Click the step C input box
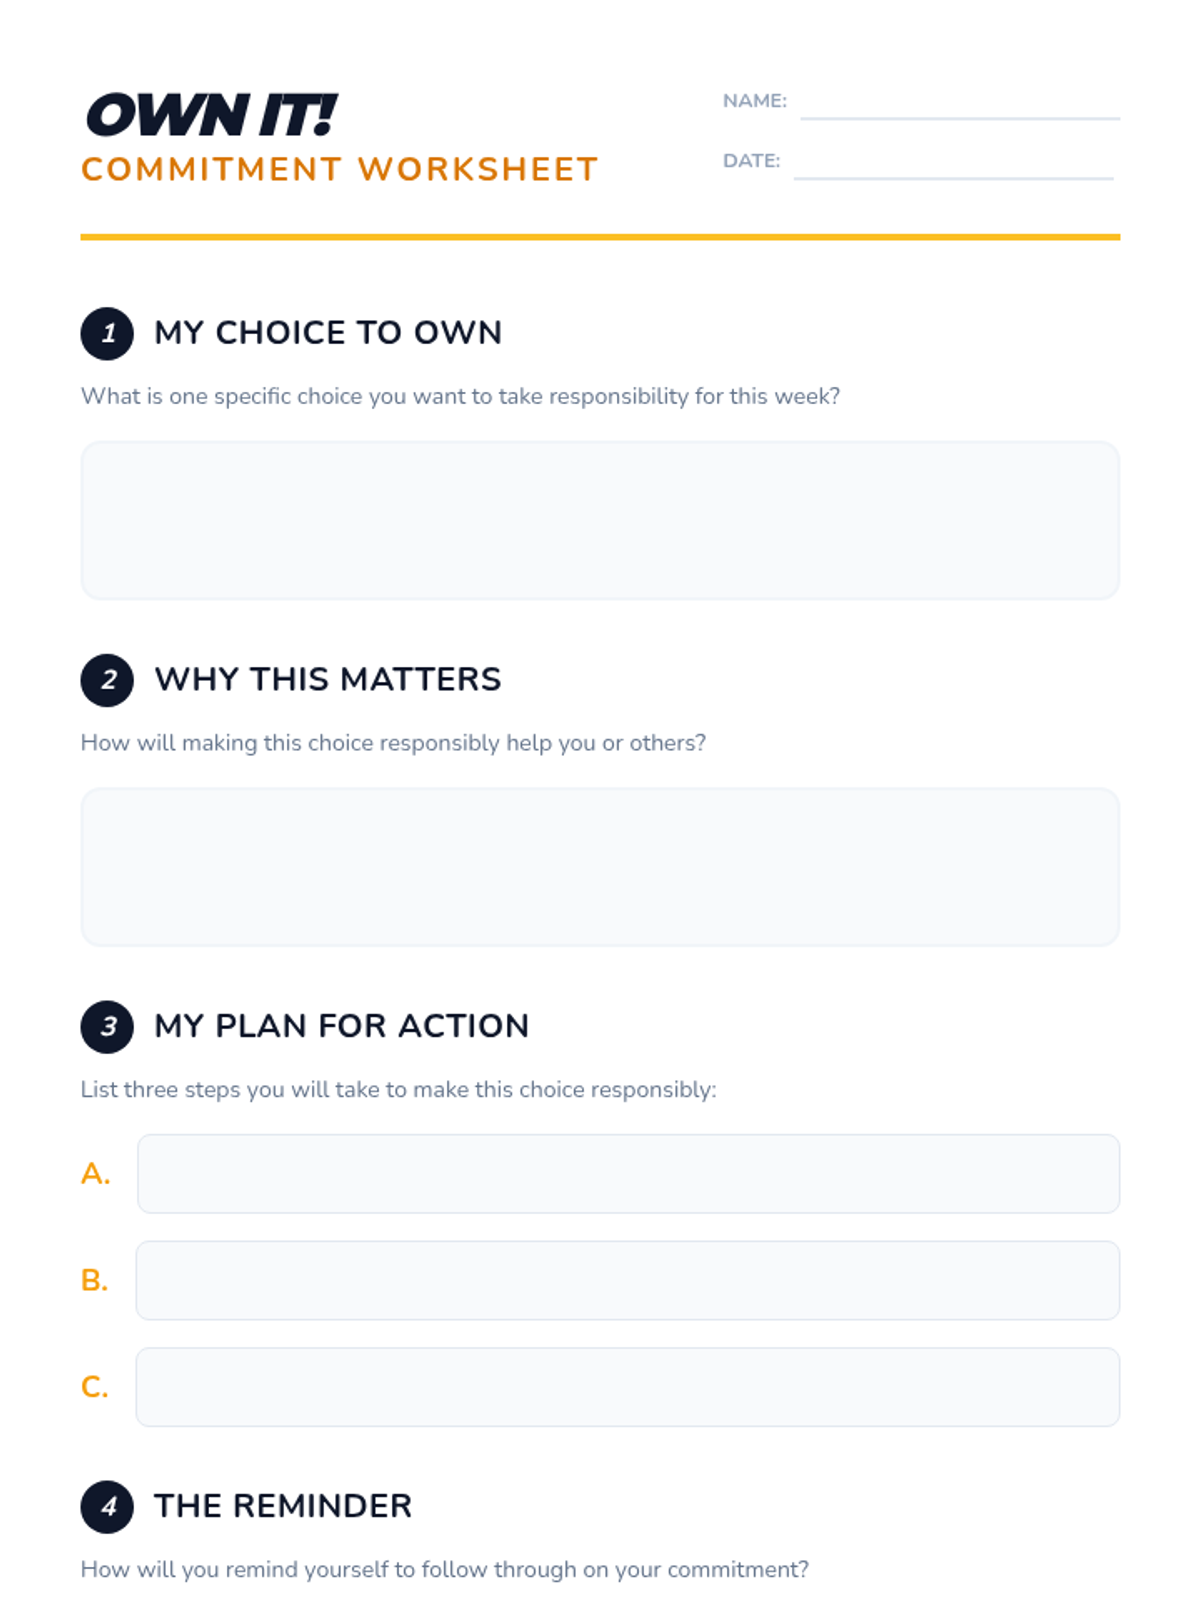1200x1600 pixels. pyautogui.click(x=628, y=1387)
